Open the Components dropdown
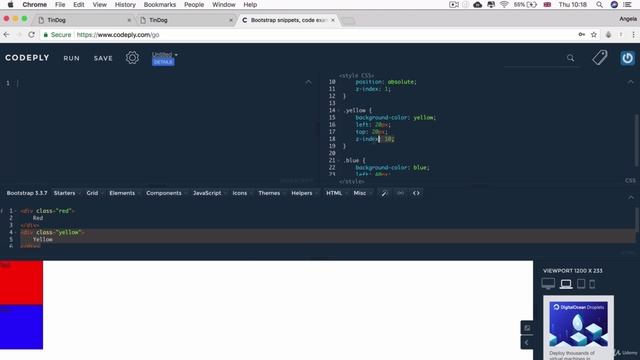 [165, 193]
